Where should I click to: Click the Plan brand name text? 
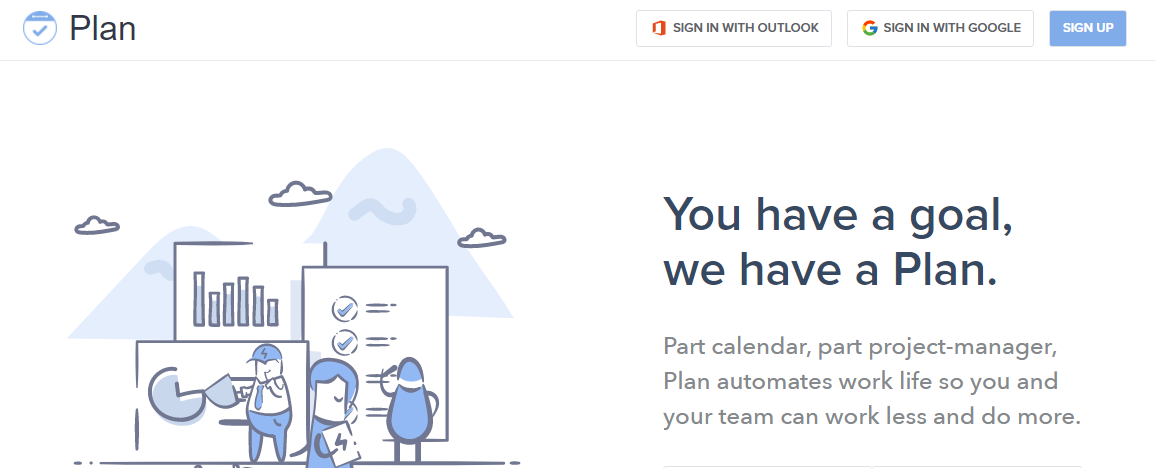[x=102, y=29]
